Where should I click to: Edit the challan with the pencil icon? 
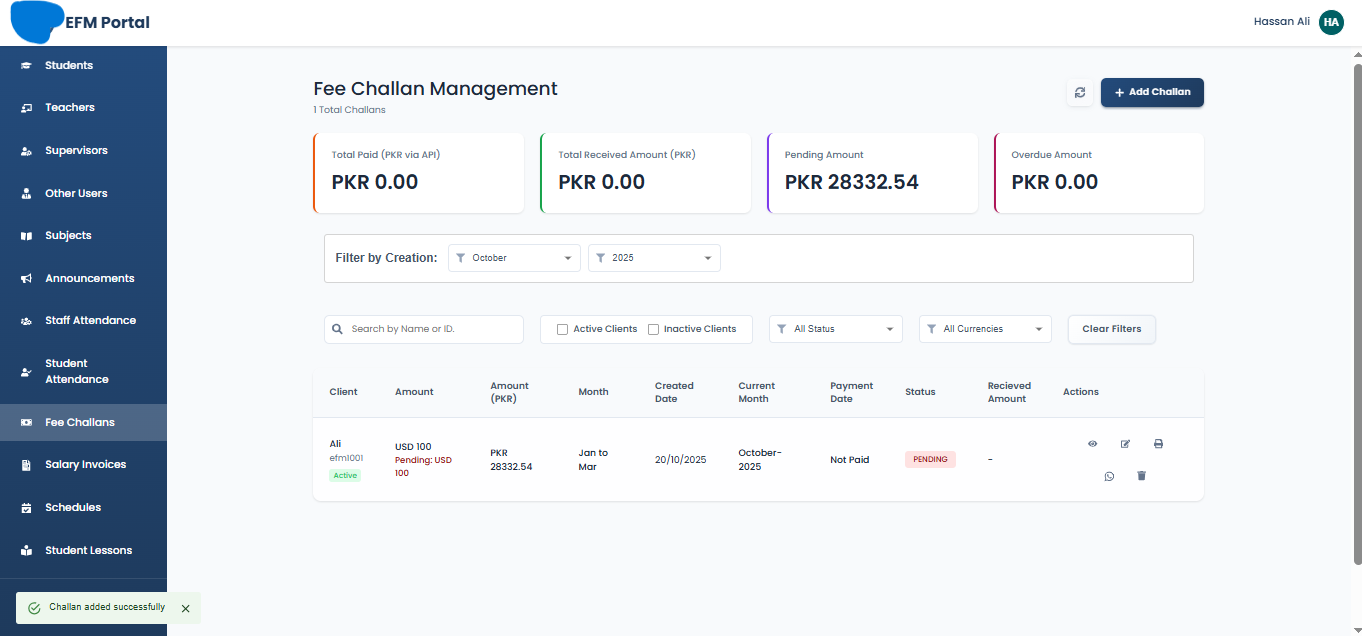[1125, 443]
